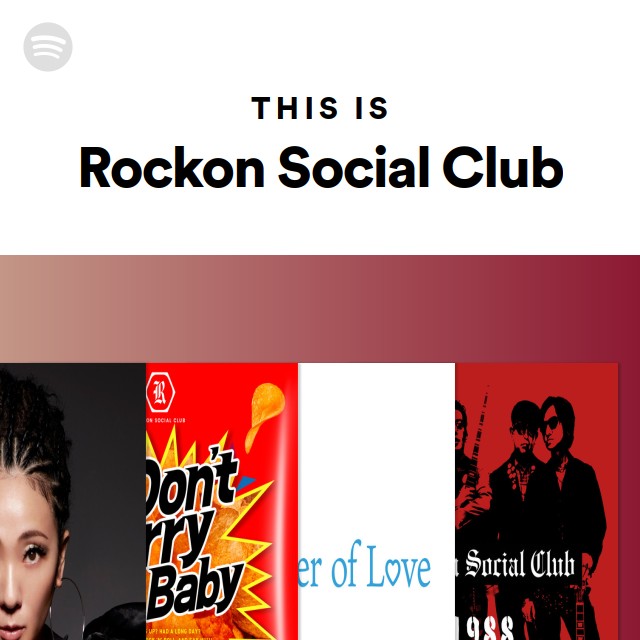The width and height of the screenshot is (640, 640).
Task: Open the woman portrait album cover
Action: pos(73,501)
